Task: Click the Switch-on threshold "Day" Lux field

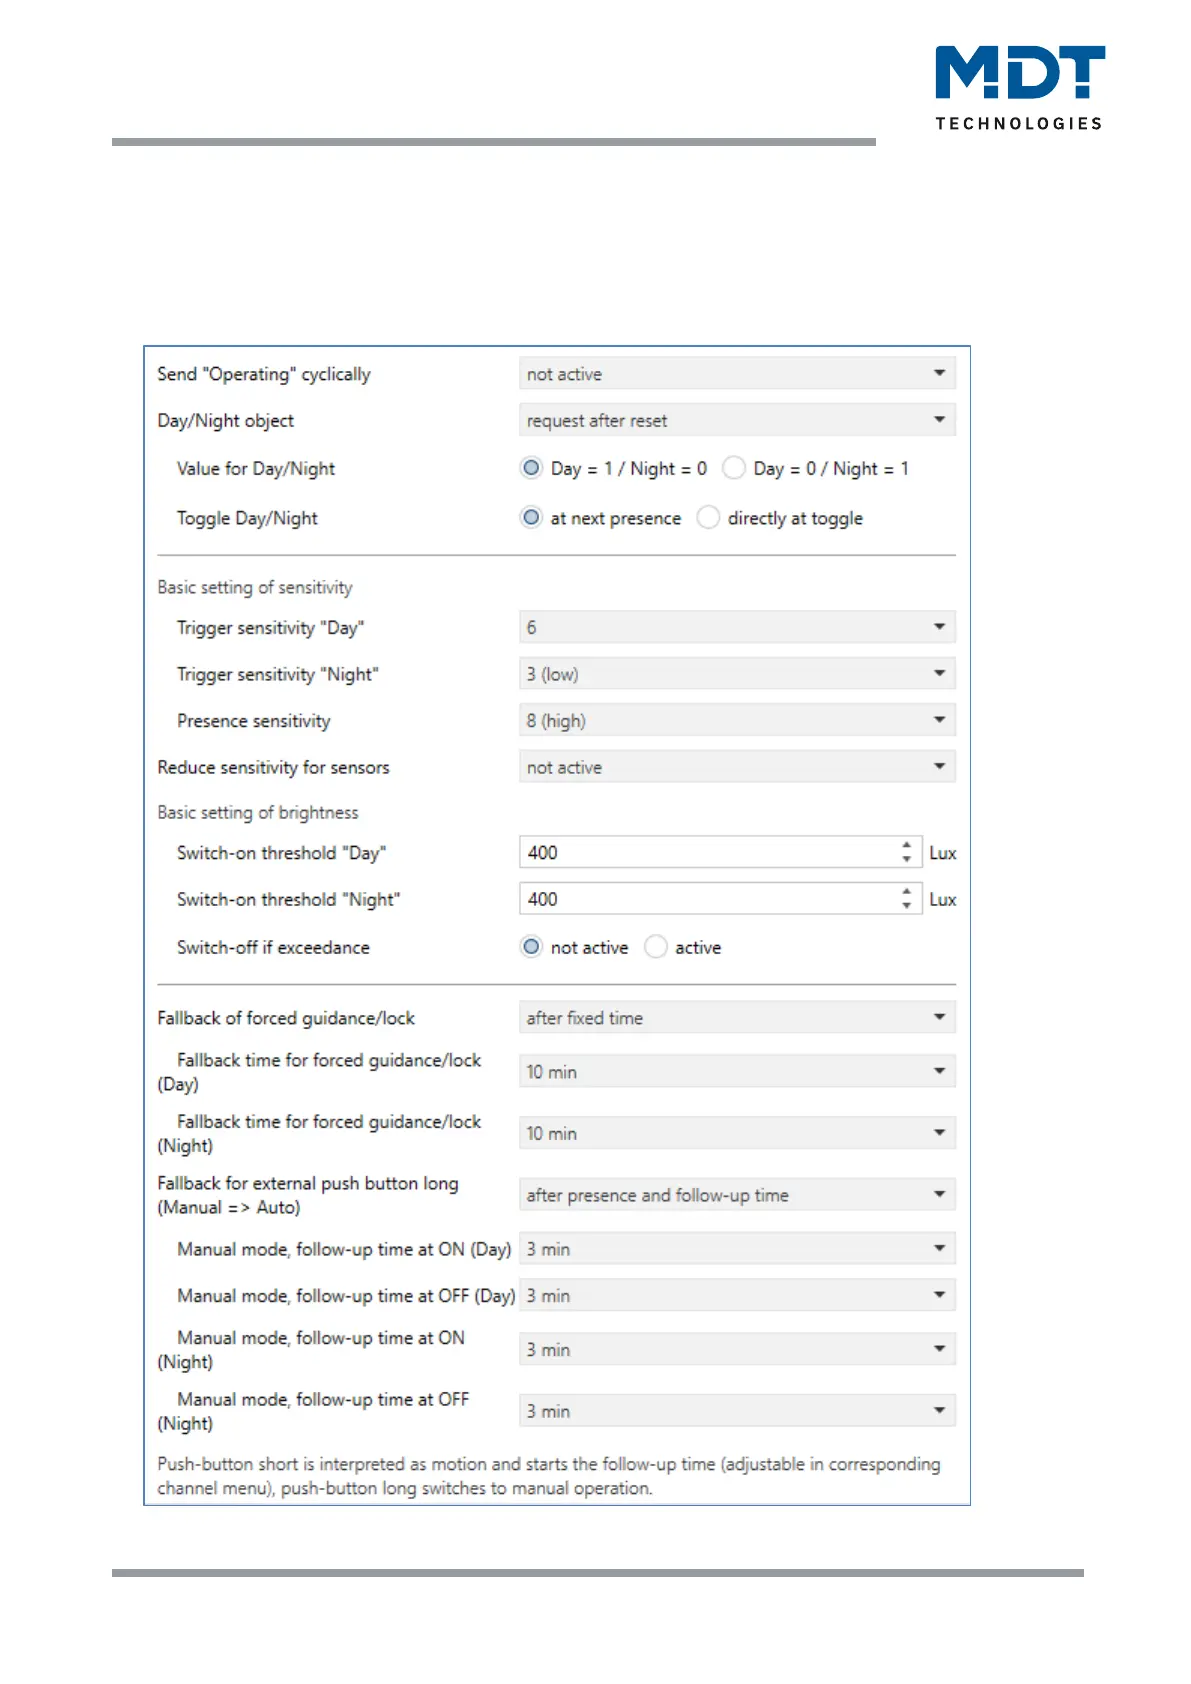Action: tap(708, 853)
